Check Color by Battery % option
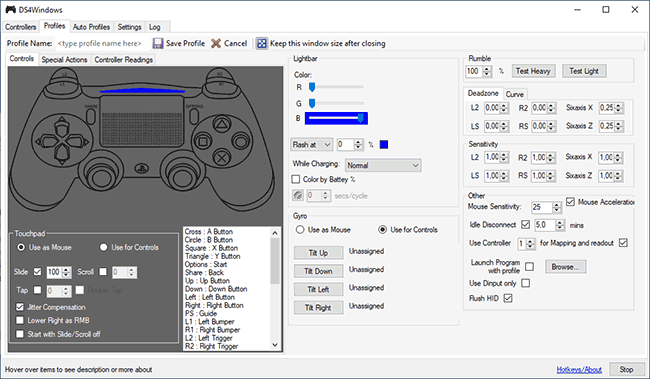This screenshot has height=379, width=650. click(296, 179)
